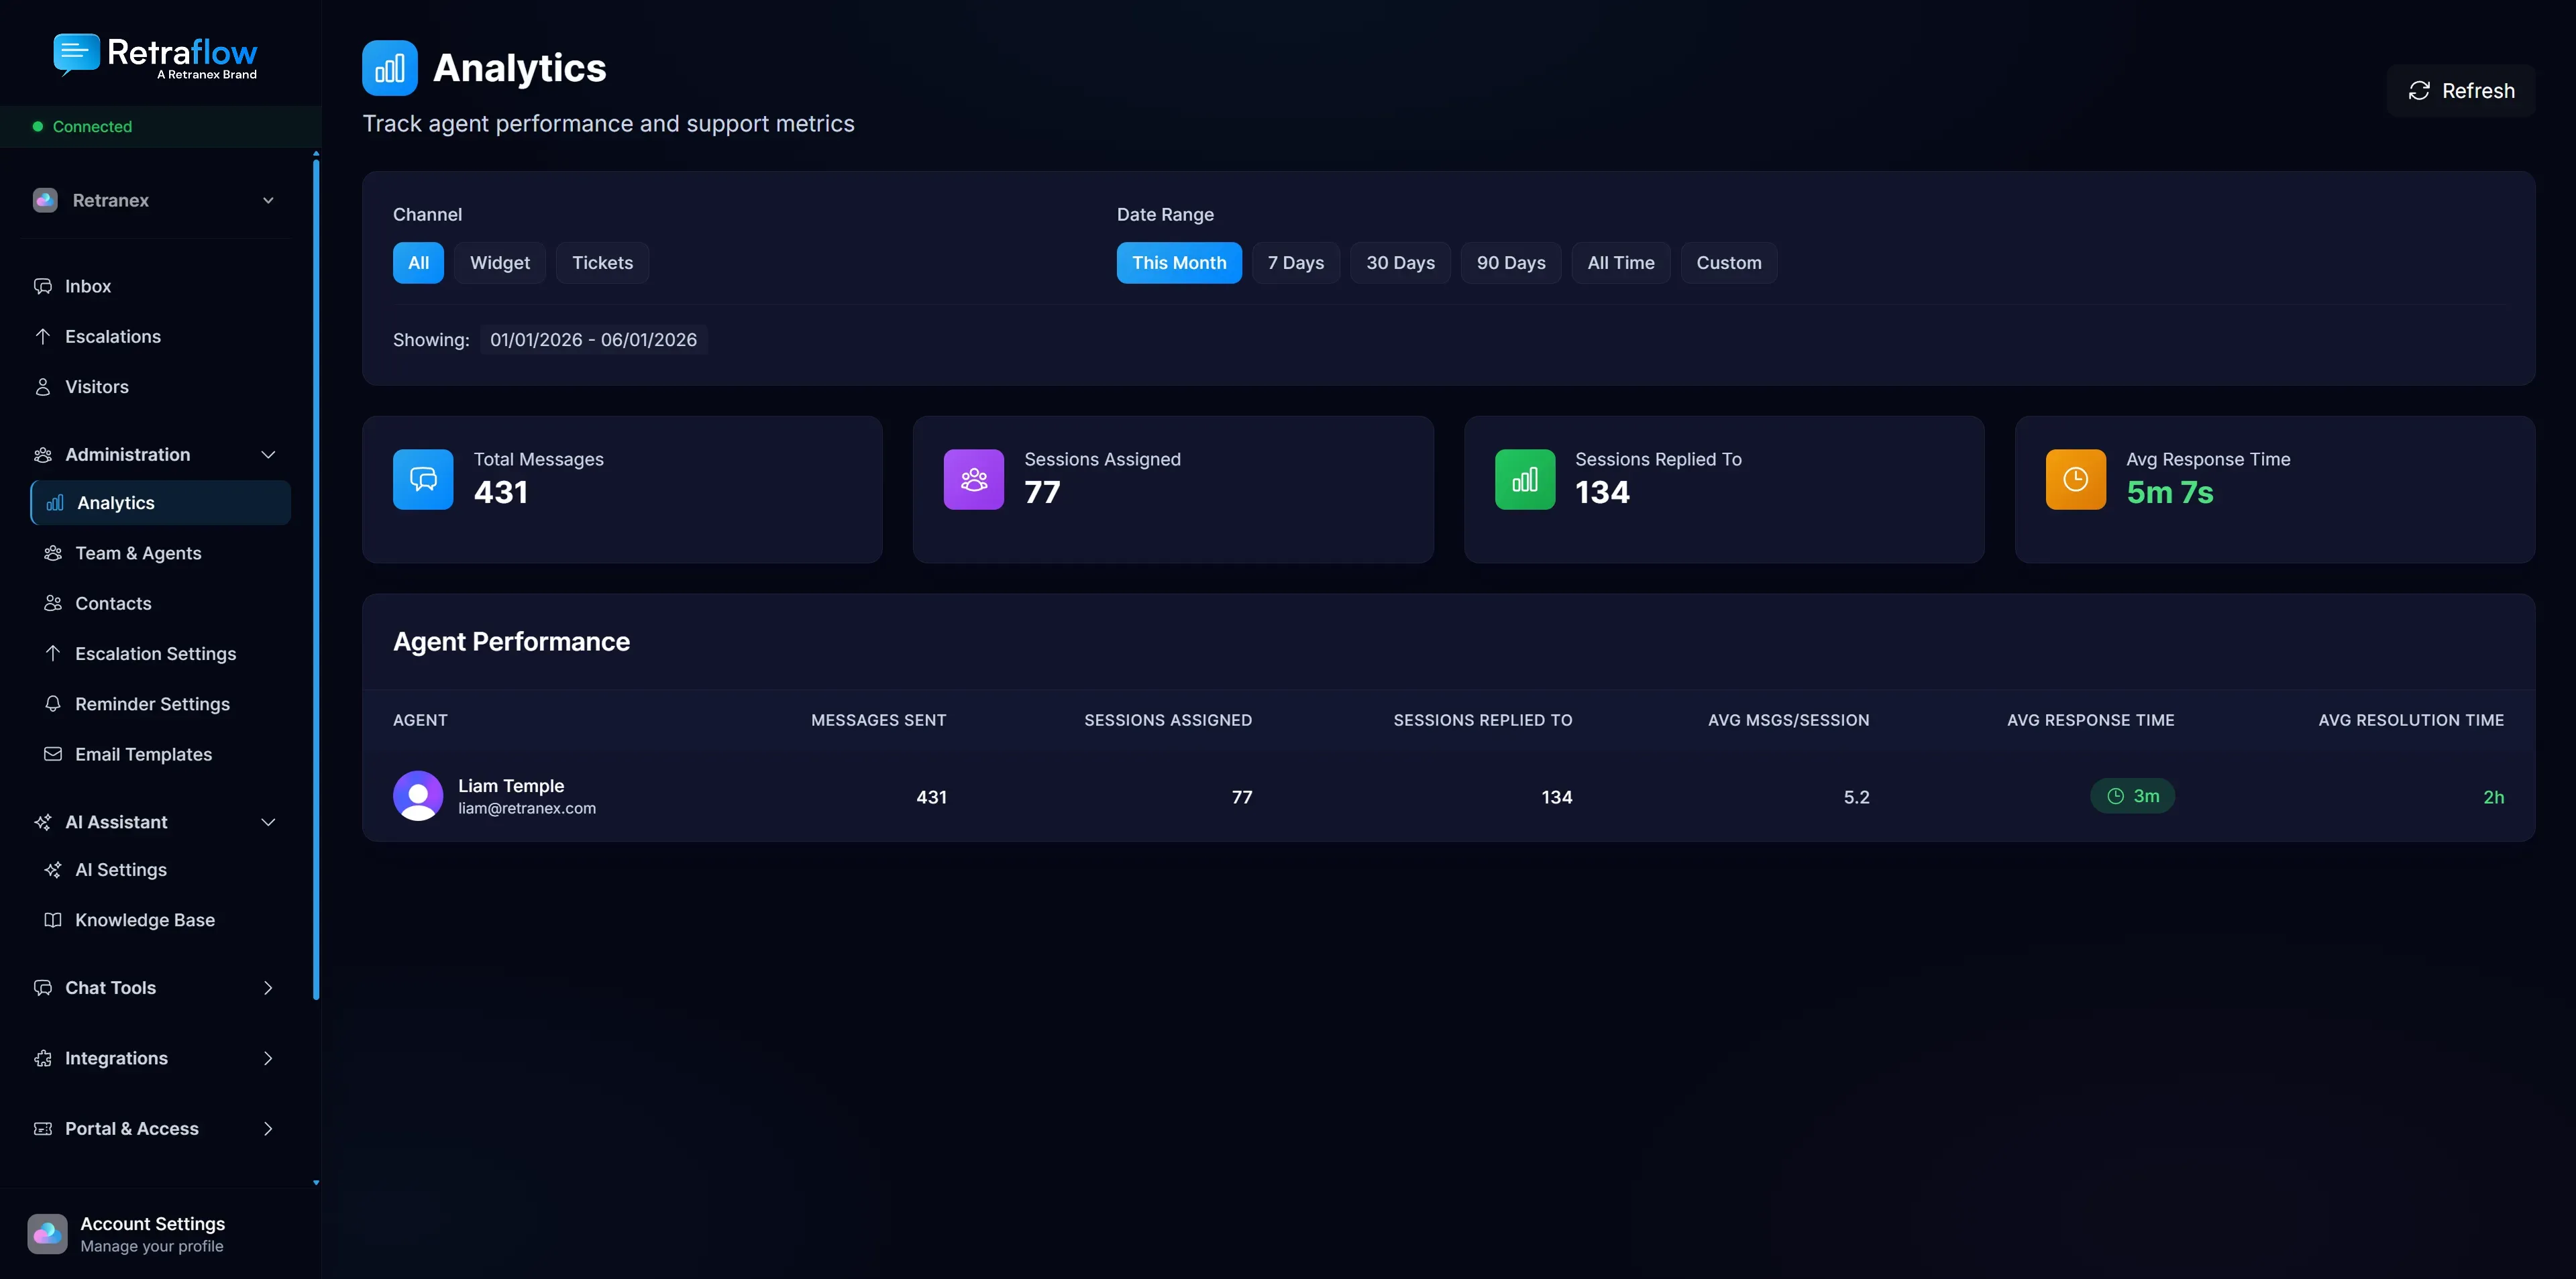This screenshot has width=2576, height=1279.
Task: Click the Retraflow logo
Action: pos(156,55)
